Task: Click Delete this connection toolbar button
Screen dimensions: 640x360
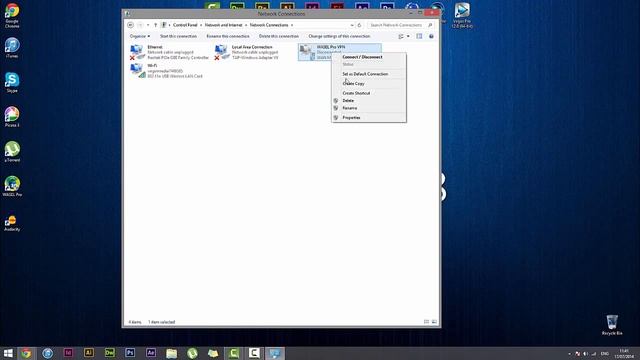Action: 279,36
